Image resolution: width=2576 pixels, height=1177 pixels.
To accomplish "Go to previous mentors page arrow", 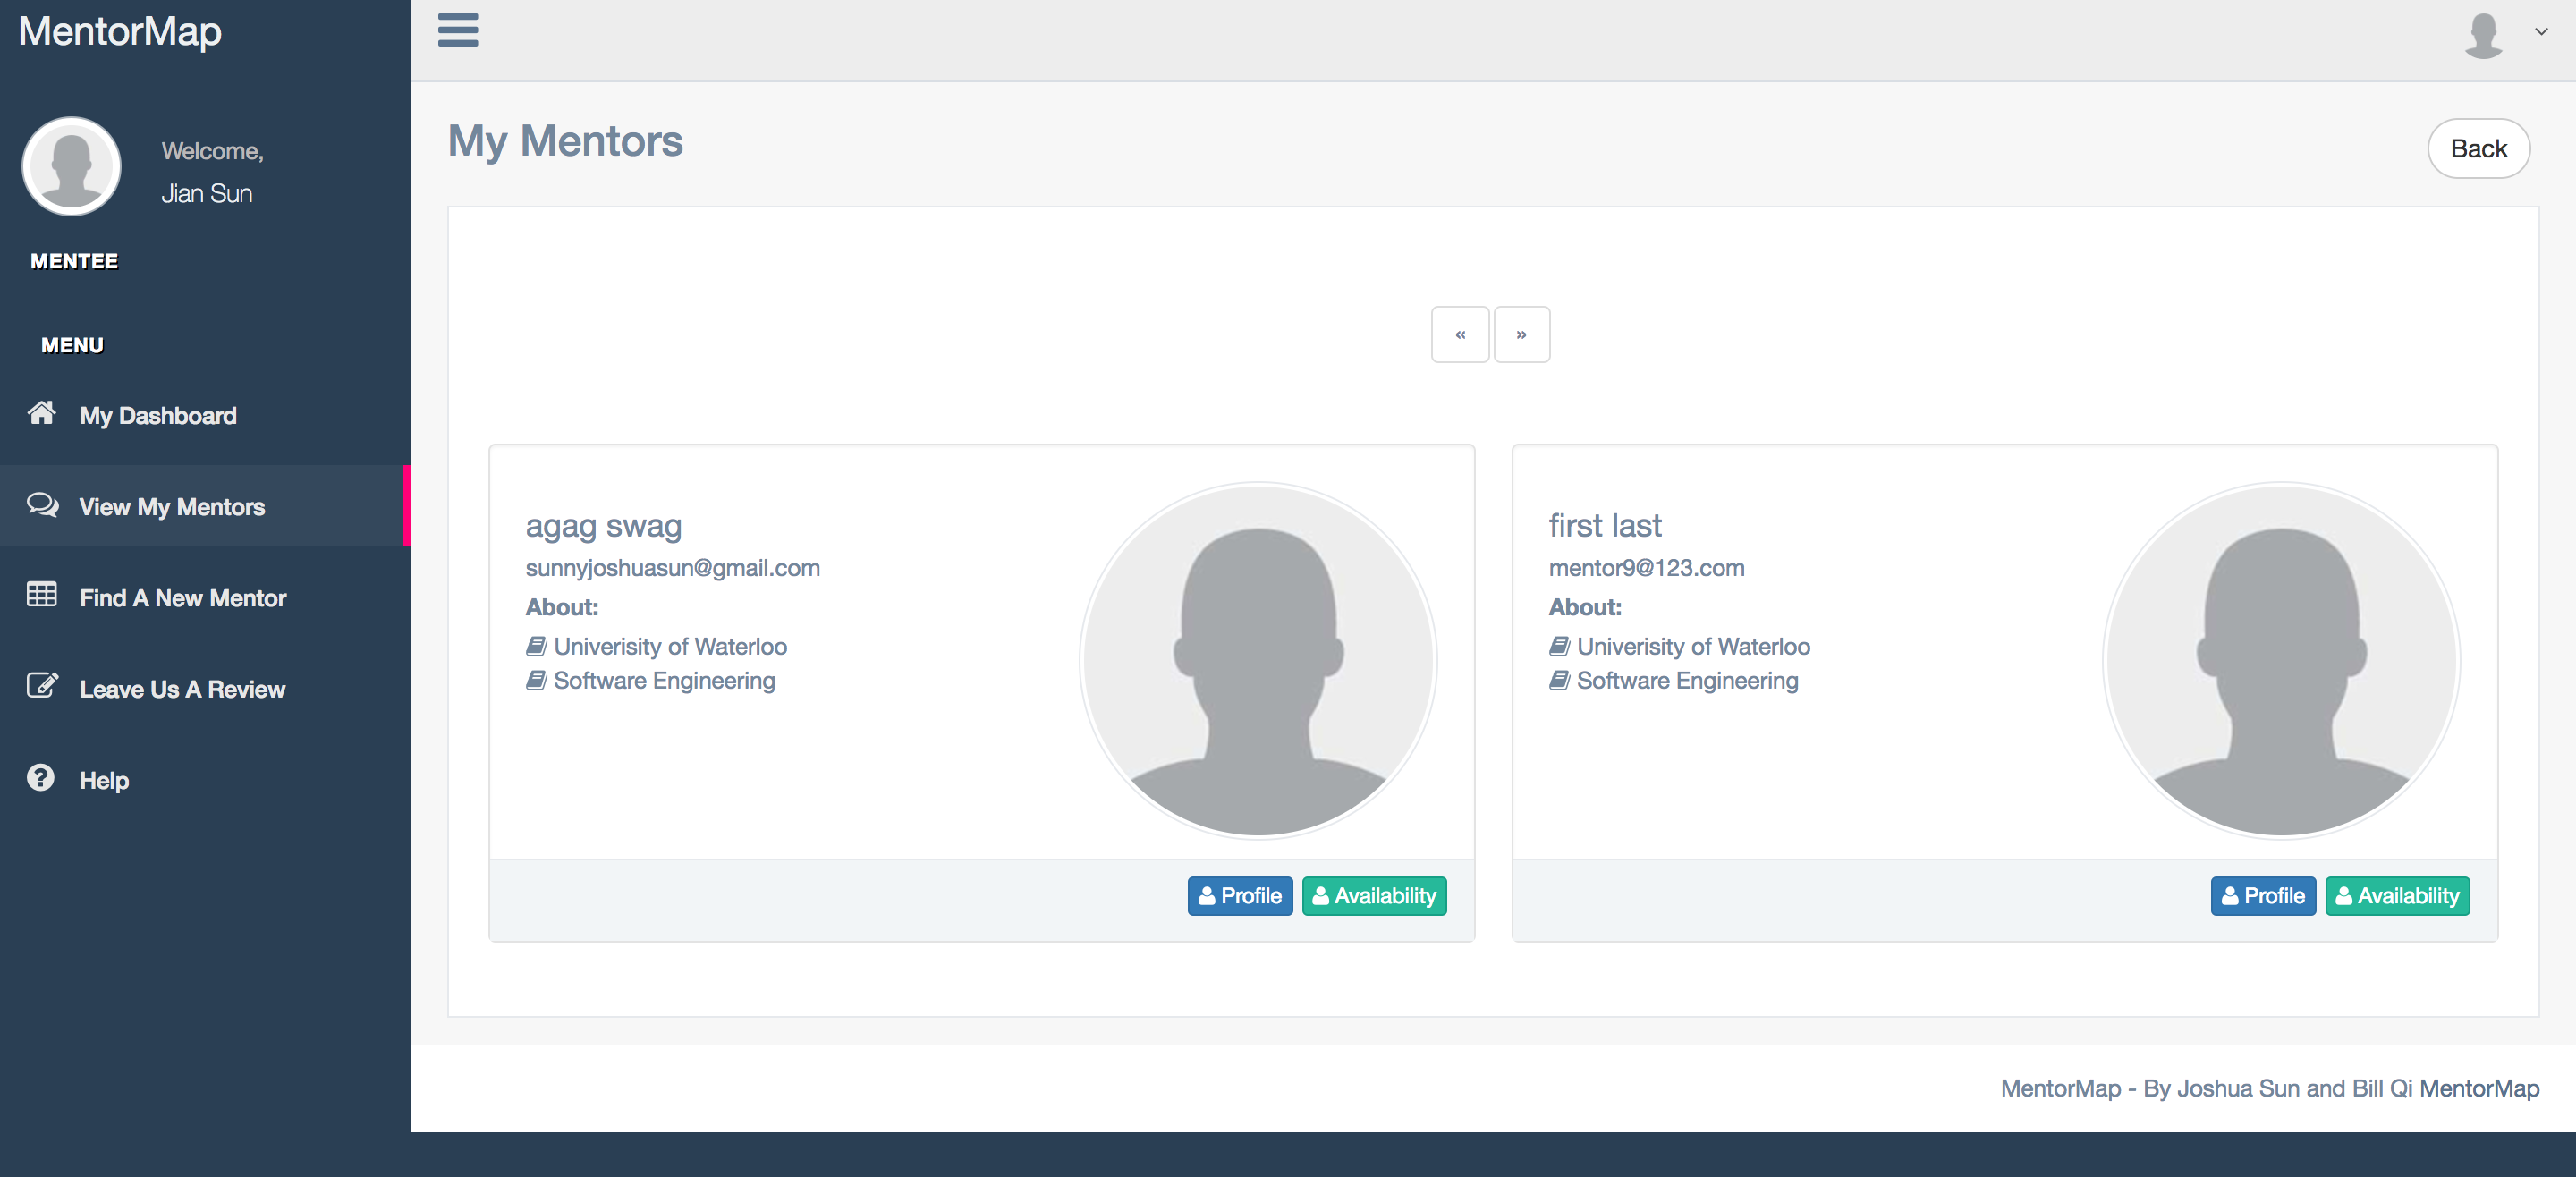I will [x=1460, y=335].
